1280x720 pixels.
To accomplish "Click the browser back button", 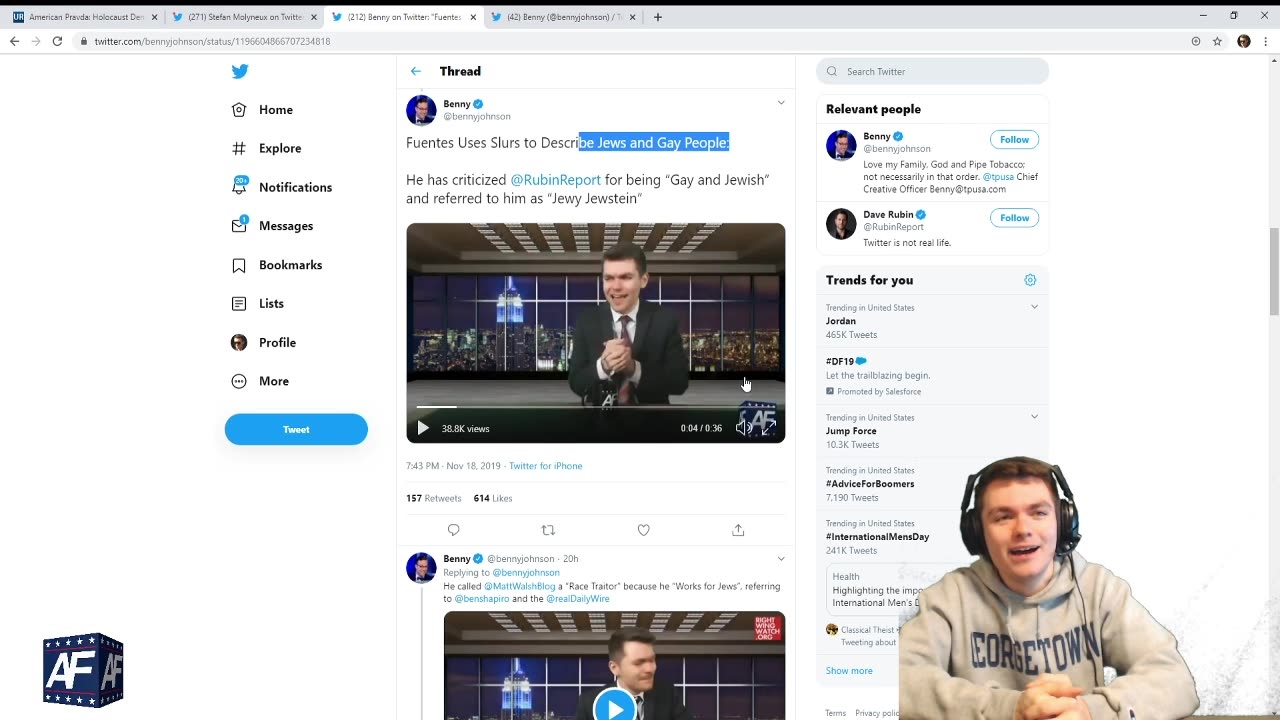I will tap(14, 41).
